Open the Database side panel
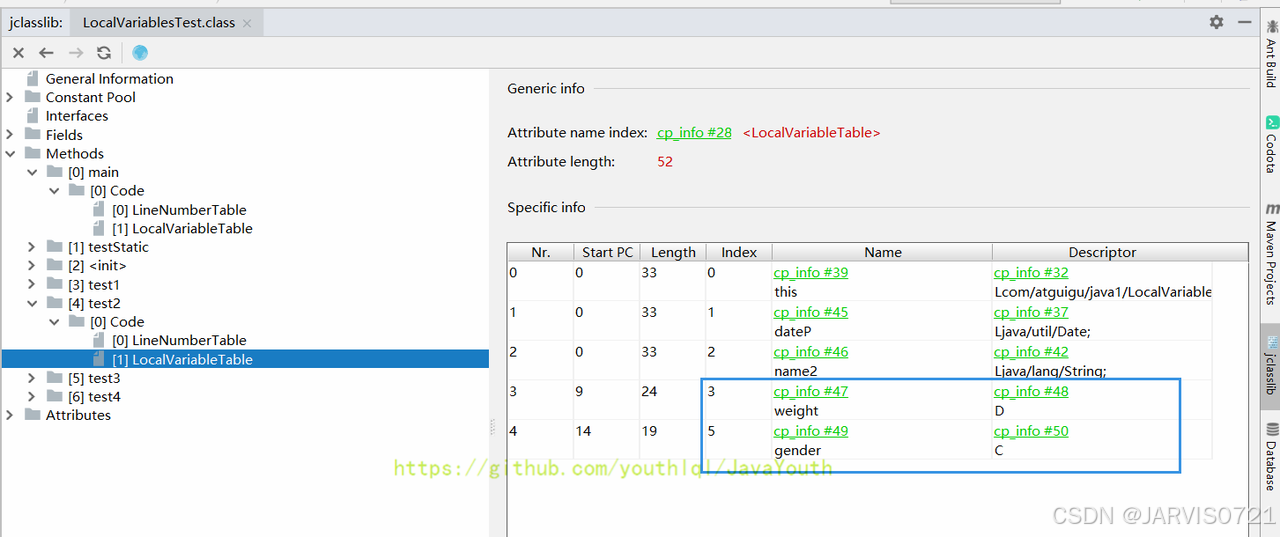The width and height of the screenshot is (1280, 537). tap(1270, 455)
